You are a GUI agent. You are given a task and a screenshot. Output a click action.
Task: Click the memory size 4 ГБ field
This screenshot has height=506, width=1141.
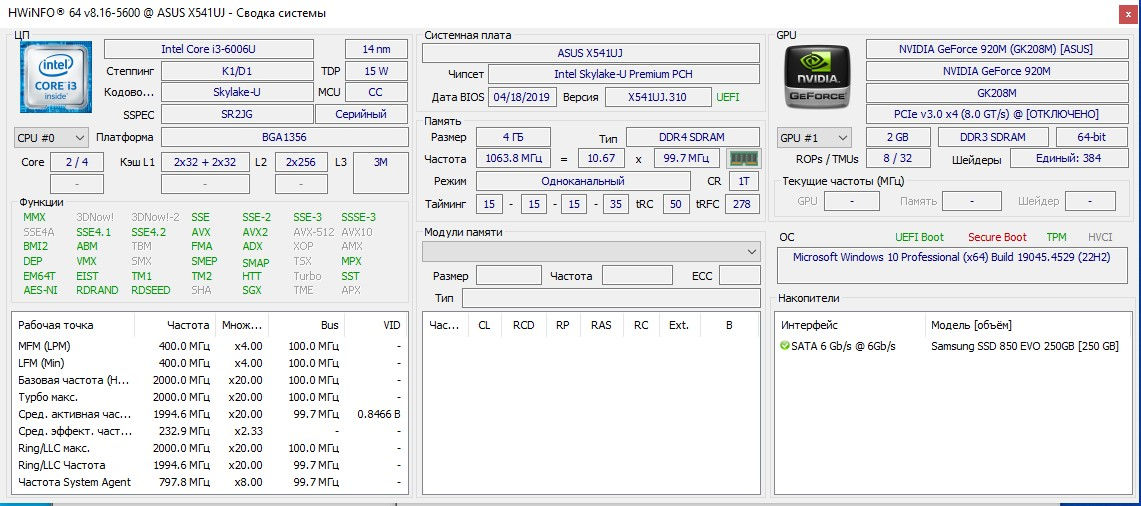click(514, 137)
